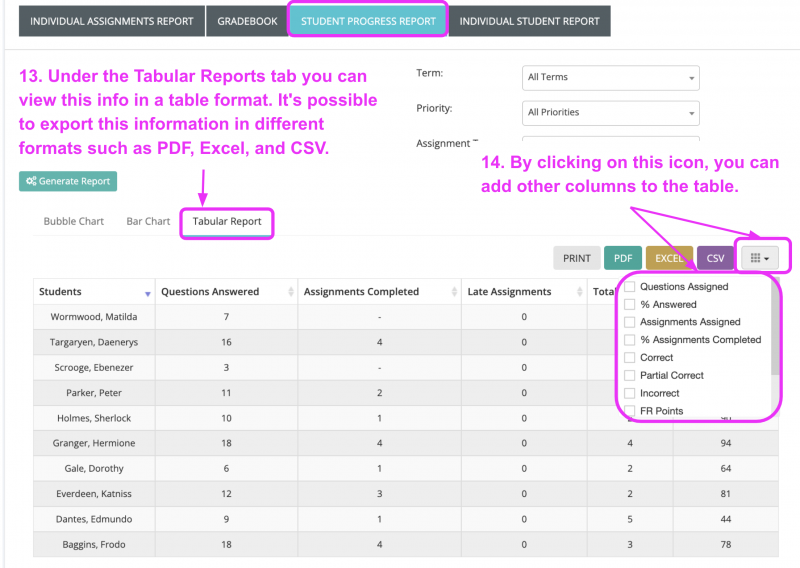The height and width of the screenshot is (568, 800).
Task: Expand the Term dropdown
Action: tap(610, 78)
